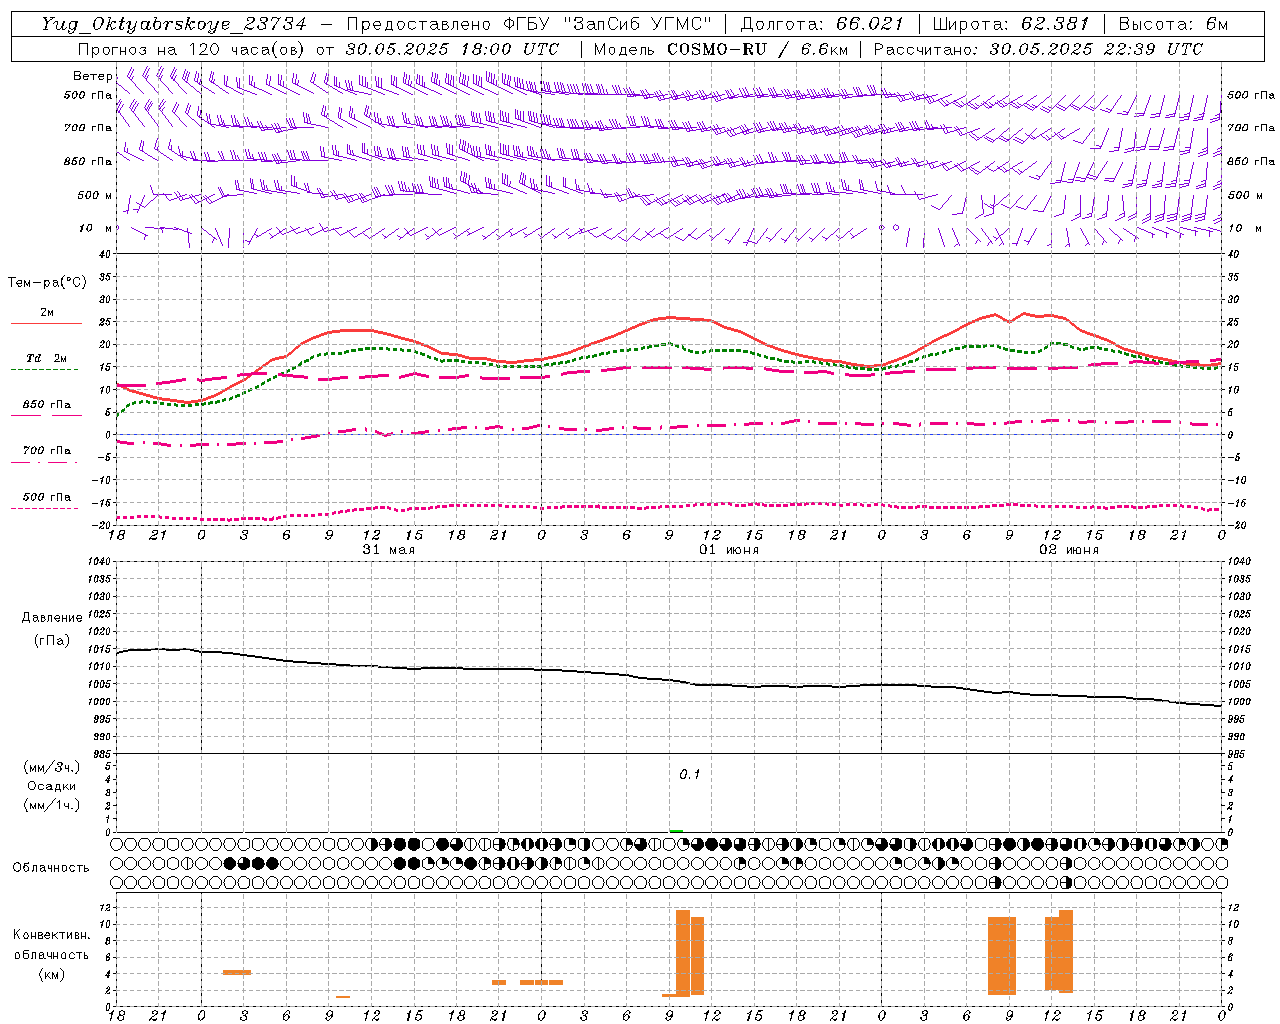1280x1024 pixels.
Task: Click the small orange convective bar near 03h 31 мая
Action: 237,972
